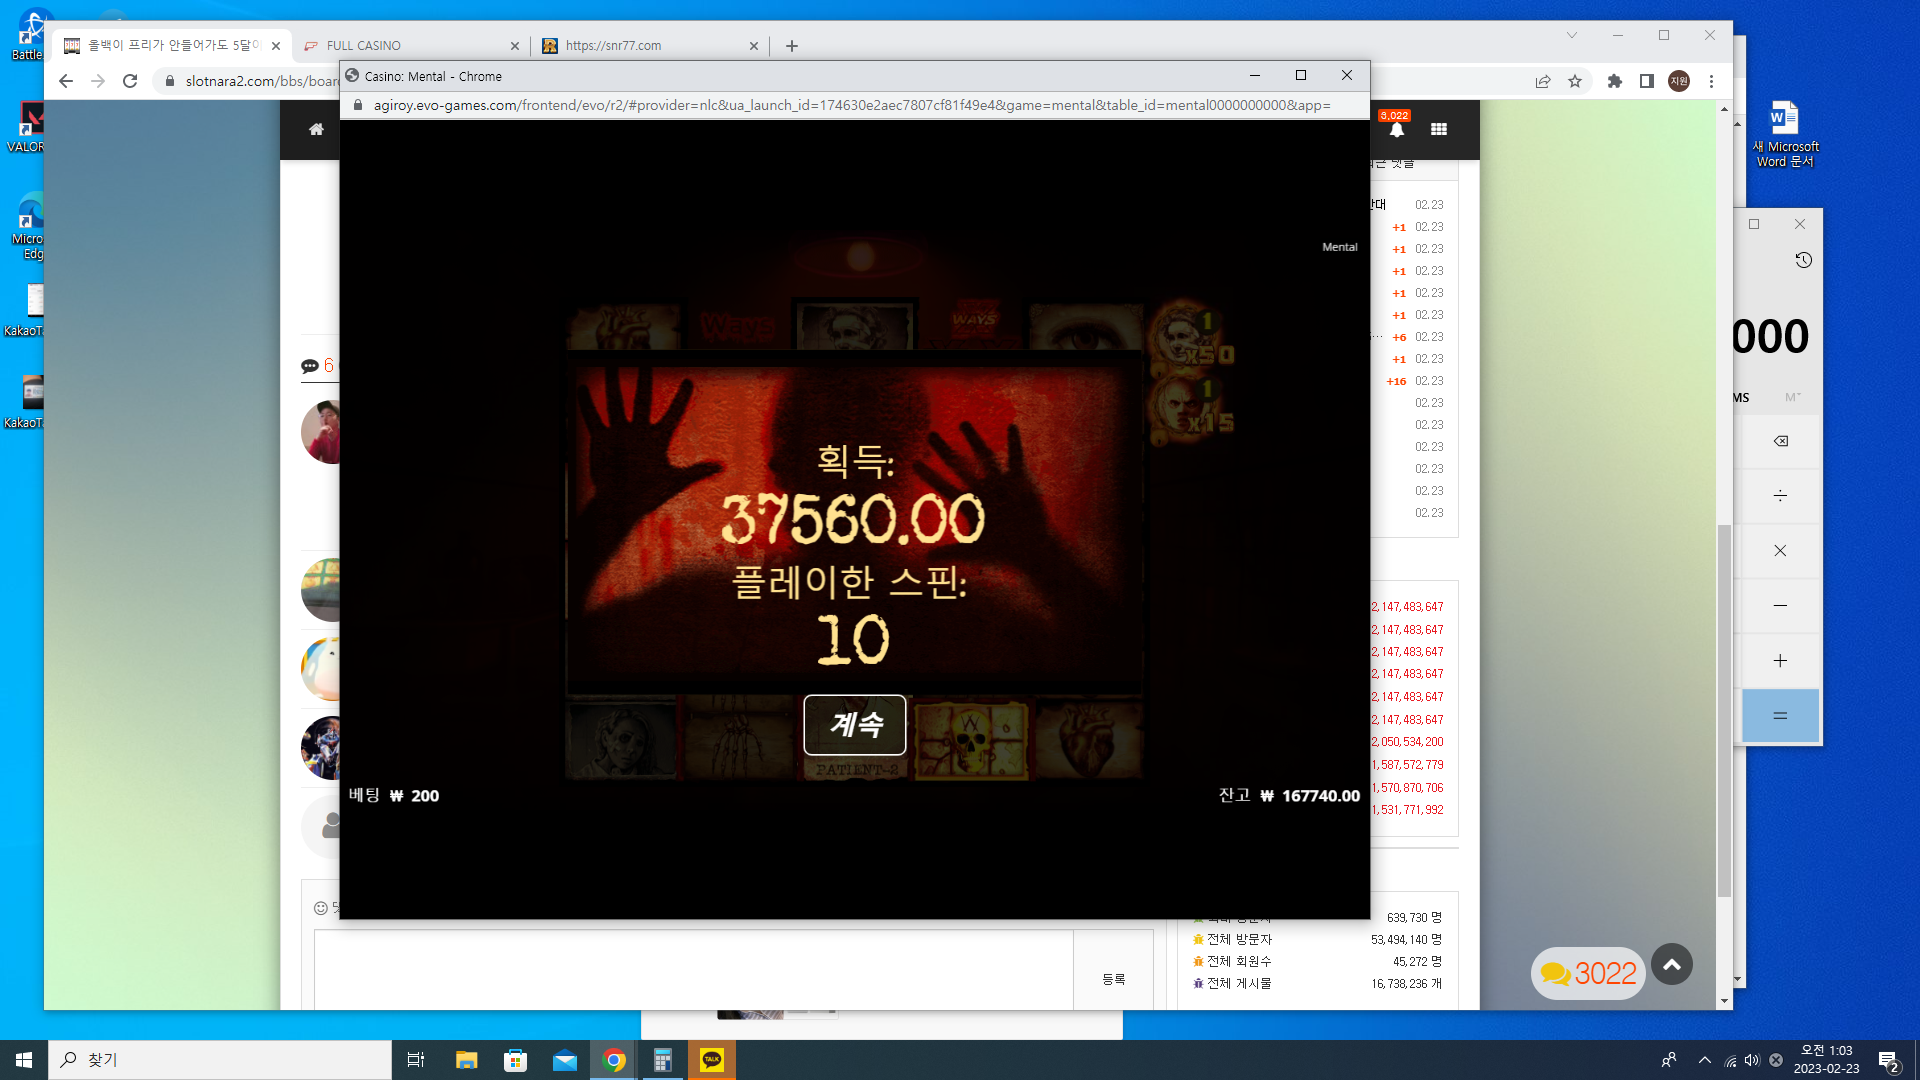Go forward in the main Chrome window
The height and width of the screenshot is (1080, 1920).
pyautogui.click(x=98, y=81)
